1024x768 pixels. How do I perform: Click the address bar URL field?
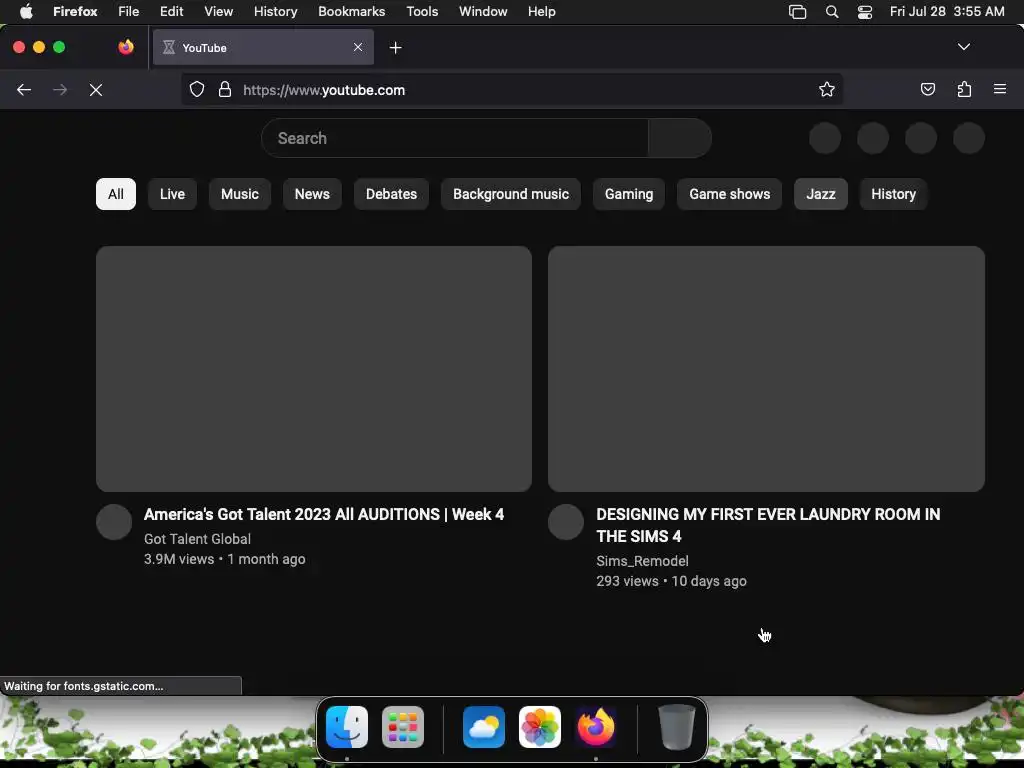coord(513,89)
